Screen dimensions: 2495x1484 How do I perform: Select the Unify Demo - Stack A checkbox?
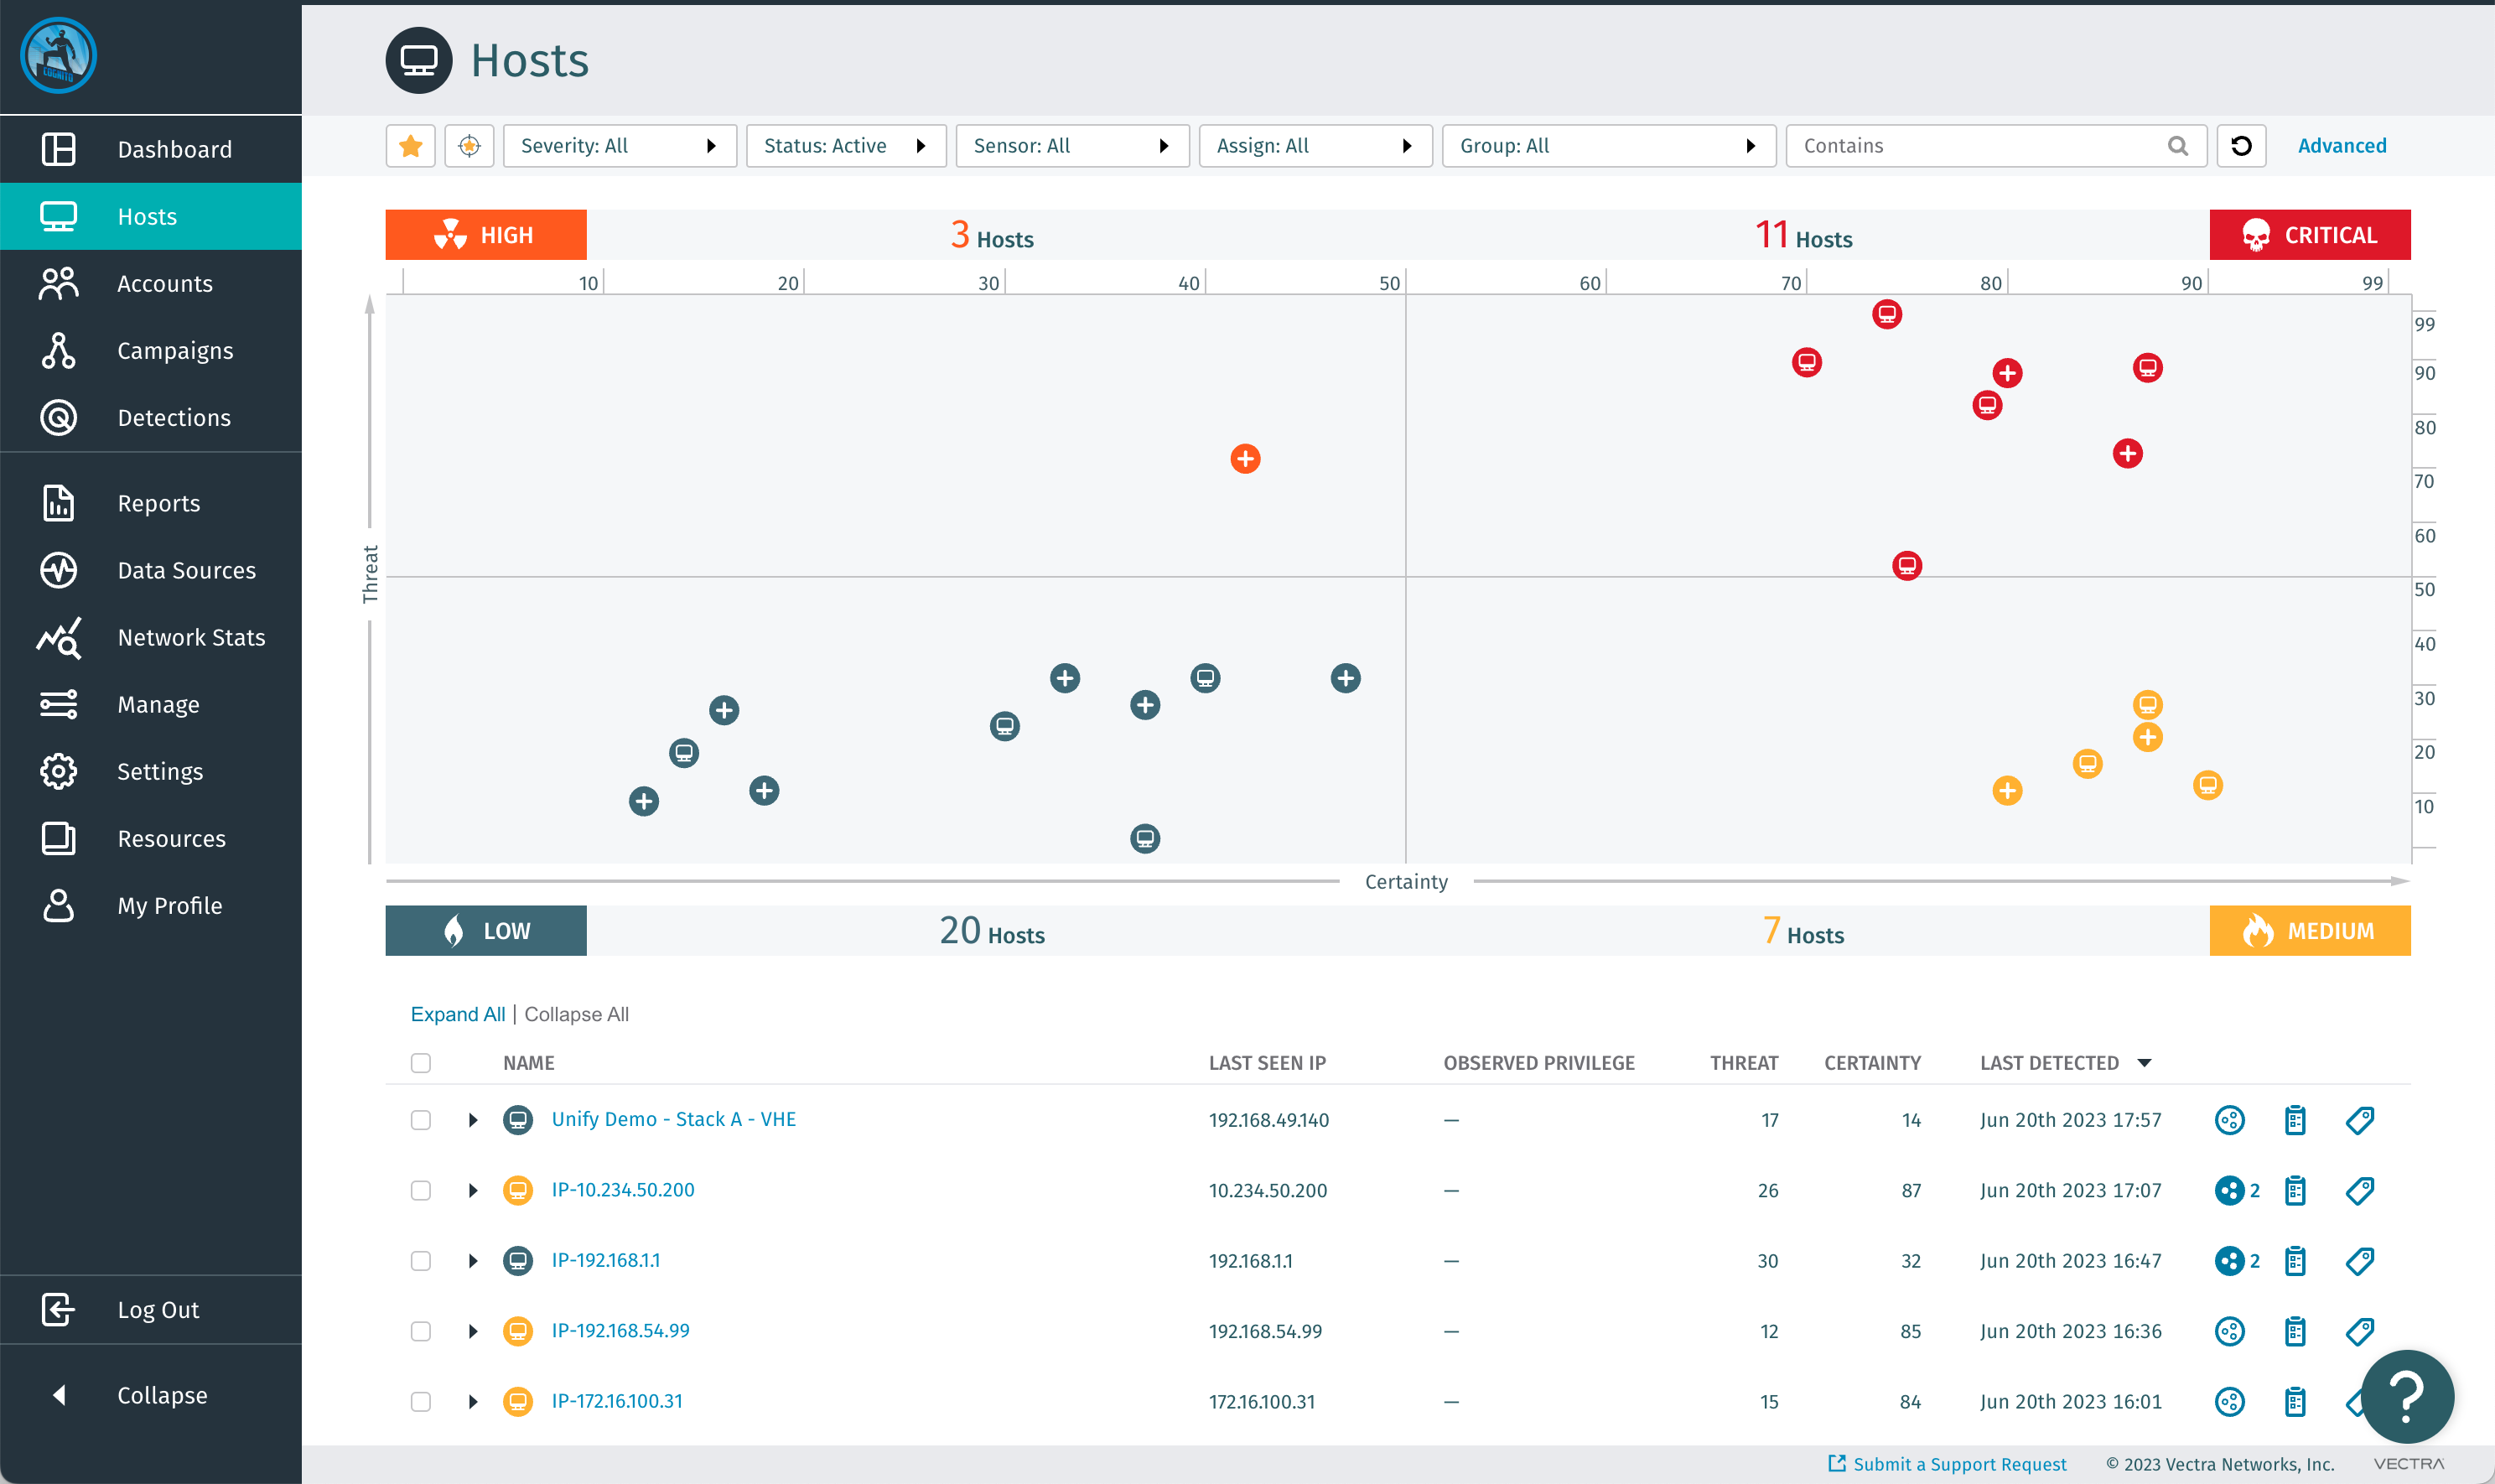pyautogui.click(x=421, y=1120)
